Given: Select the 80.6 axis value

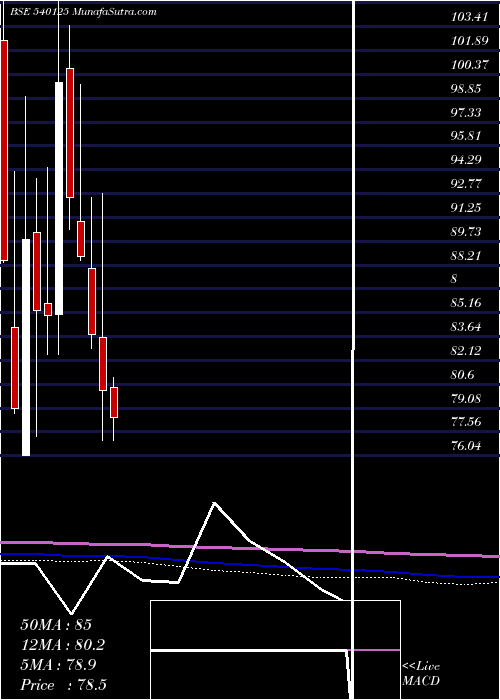Looking at the screenshot, I should [463, 374].
